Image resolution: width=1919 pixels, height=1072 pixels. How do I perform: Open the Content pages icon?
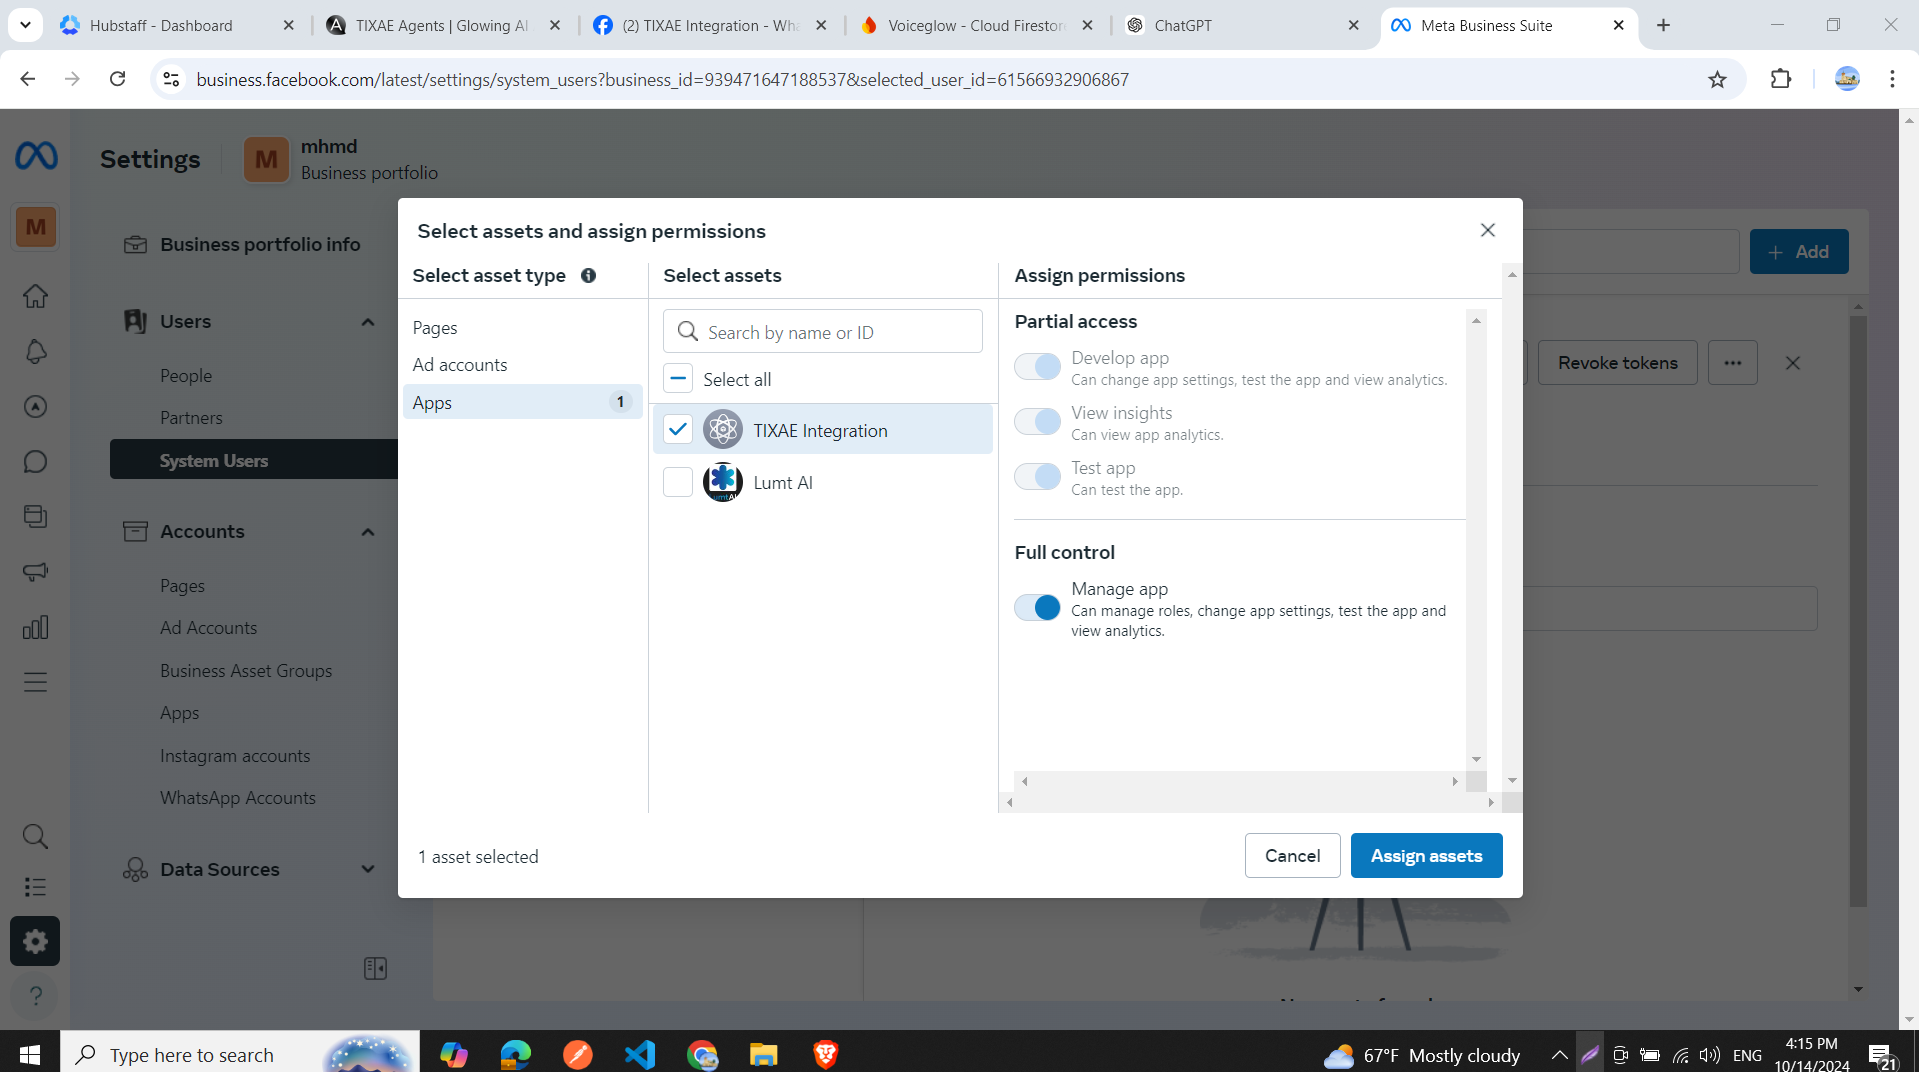click(x=35, y=516)
